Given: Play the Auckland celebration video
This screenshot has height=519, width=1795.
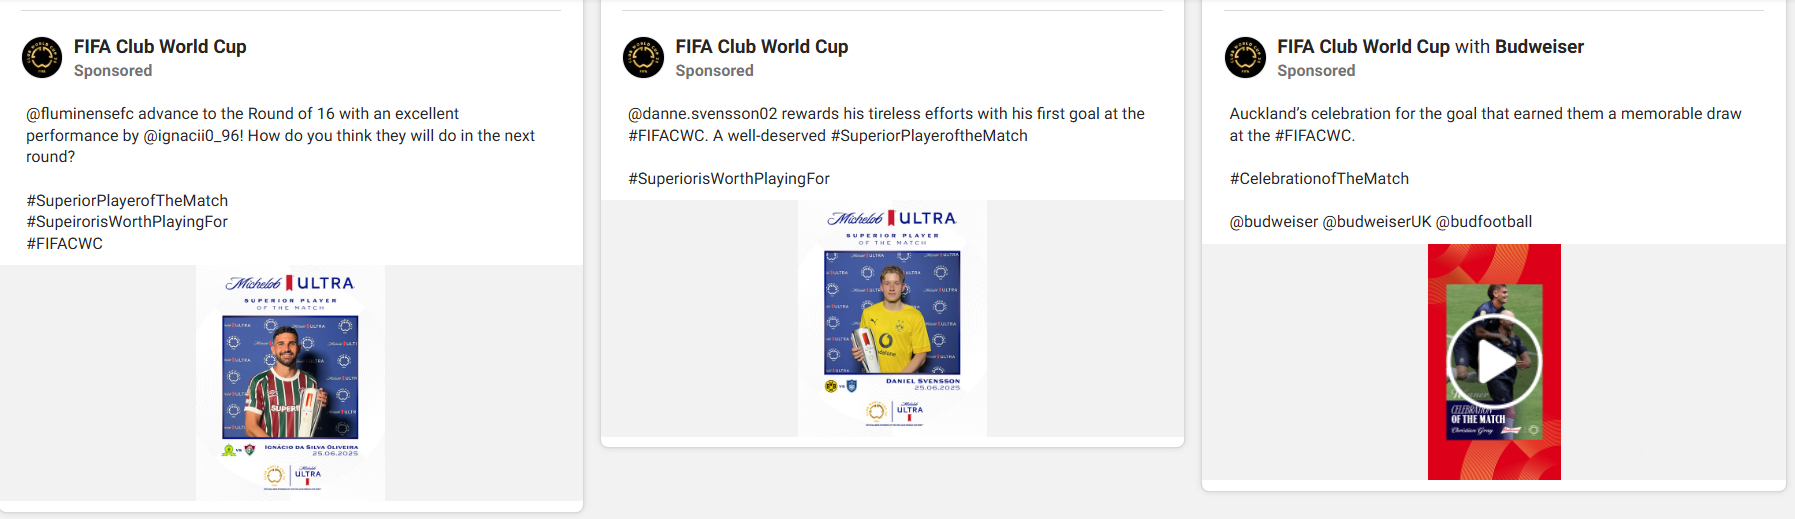Looking at the screenshot, I should pyautogui.click(x=1494, y=362).
